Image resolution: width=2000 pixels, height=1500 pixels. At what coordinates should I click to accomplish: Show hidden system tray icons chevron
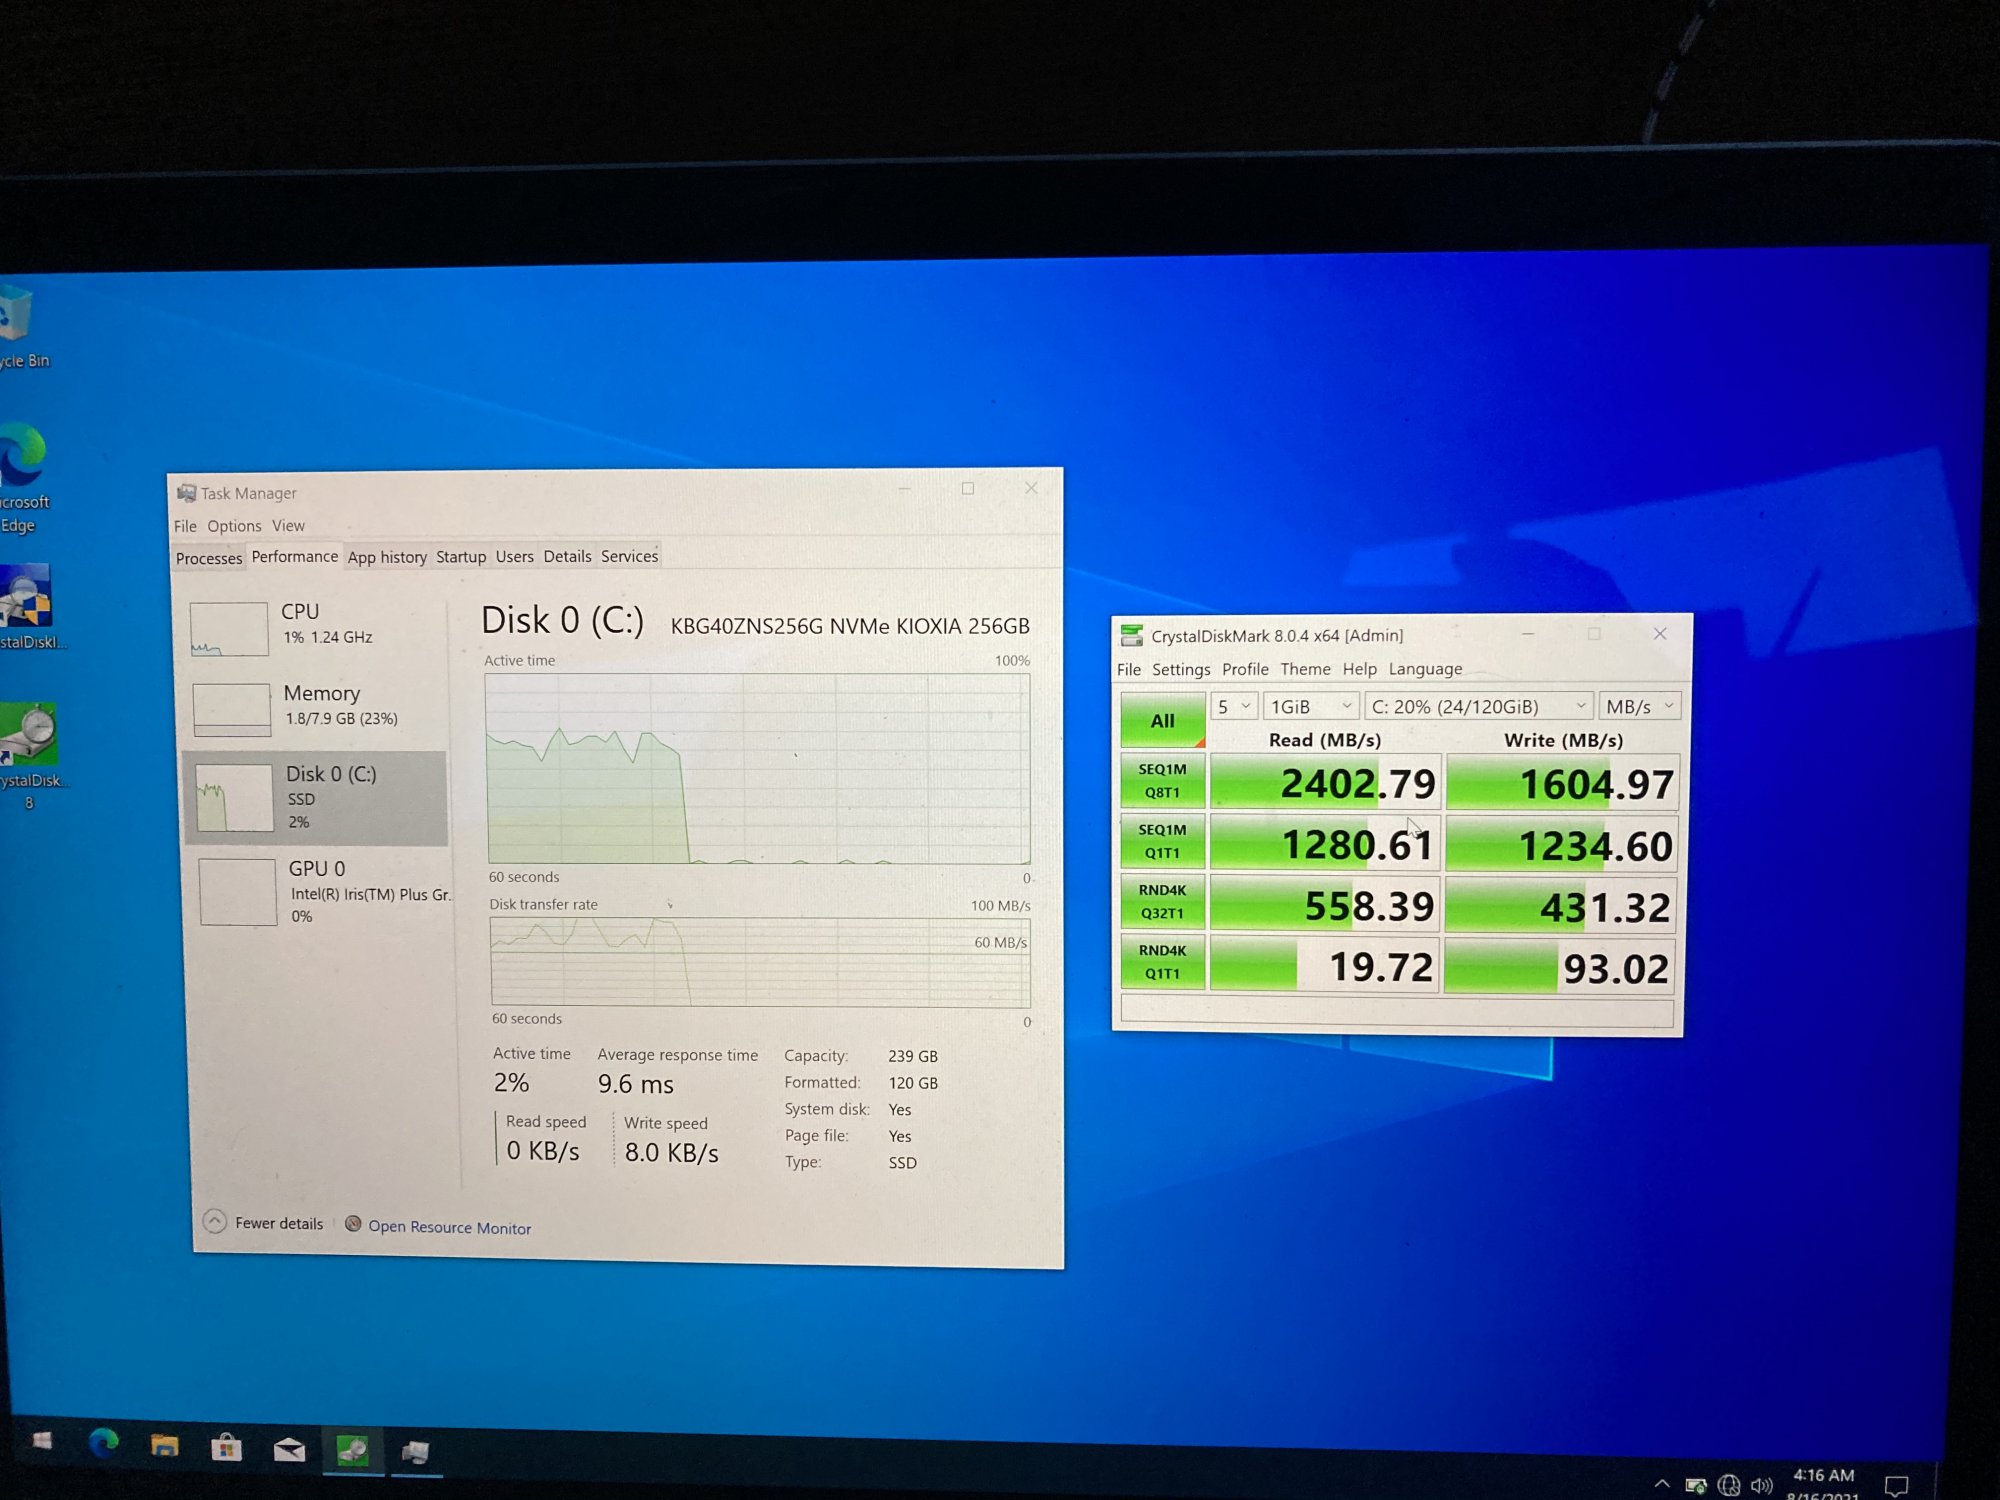click(1661, 1484)
